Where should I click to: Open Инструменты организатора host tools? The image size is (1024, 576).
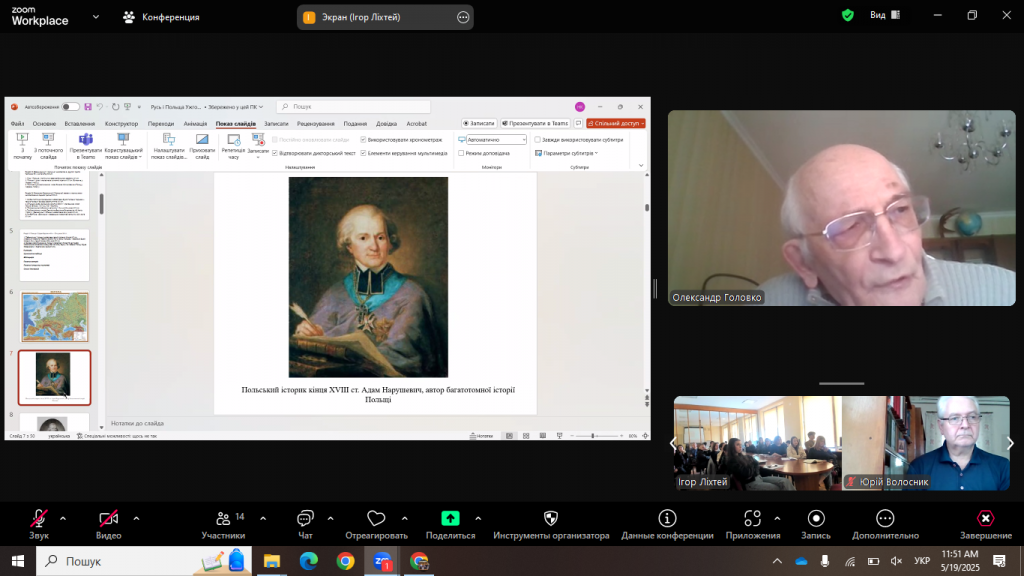[x=550, y=518]
